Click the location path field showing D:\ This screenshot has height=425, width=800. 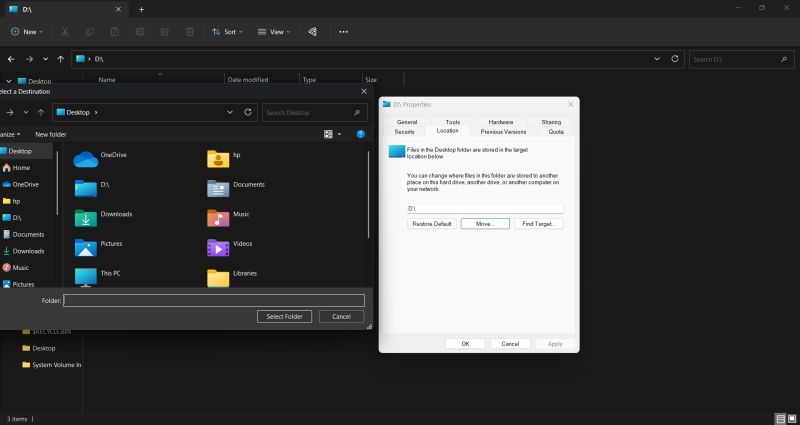pyautogui.click(x=485, y=208)
